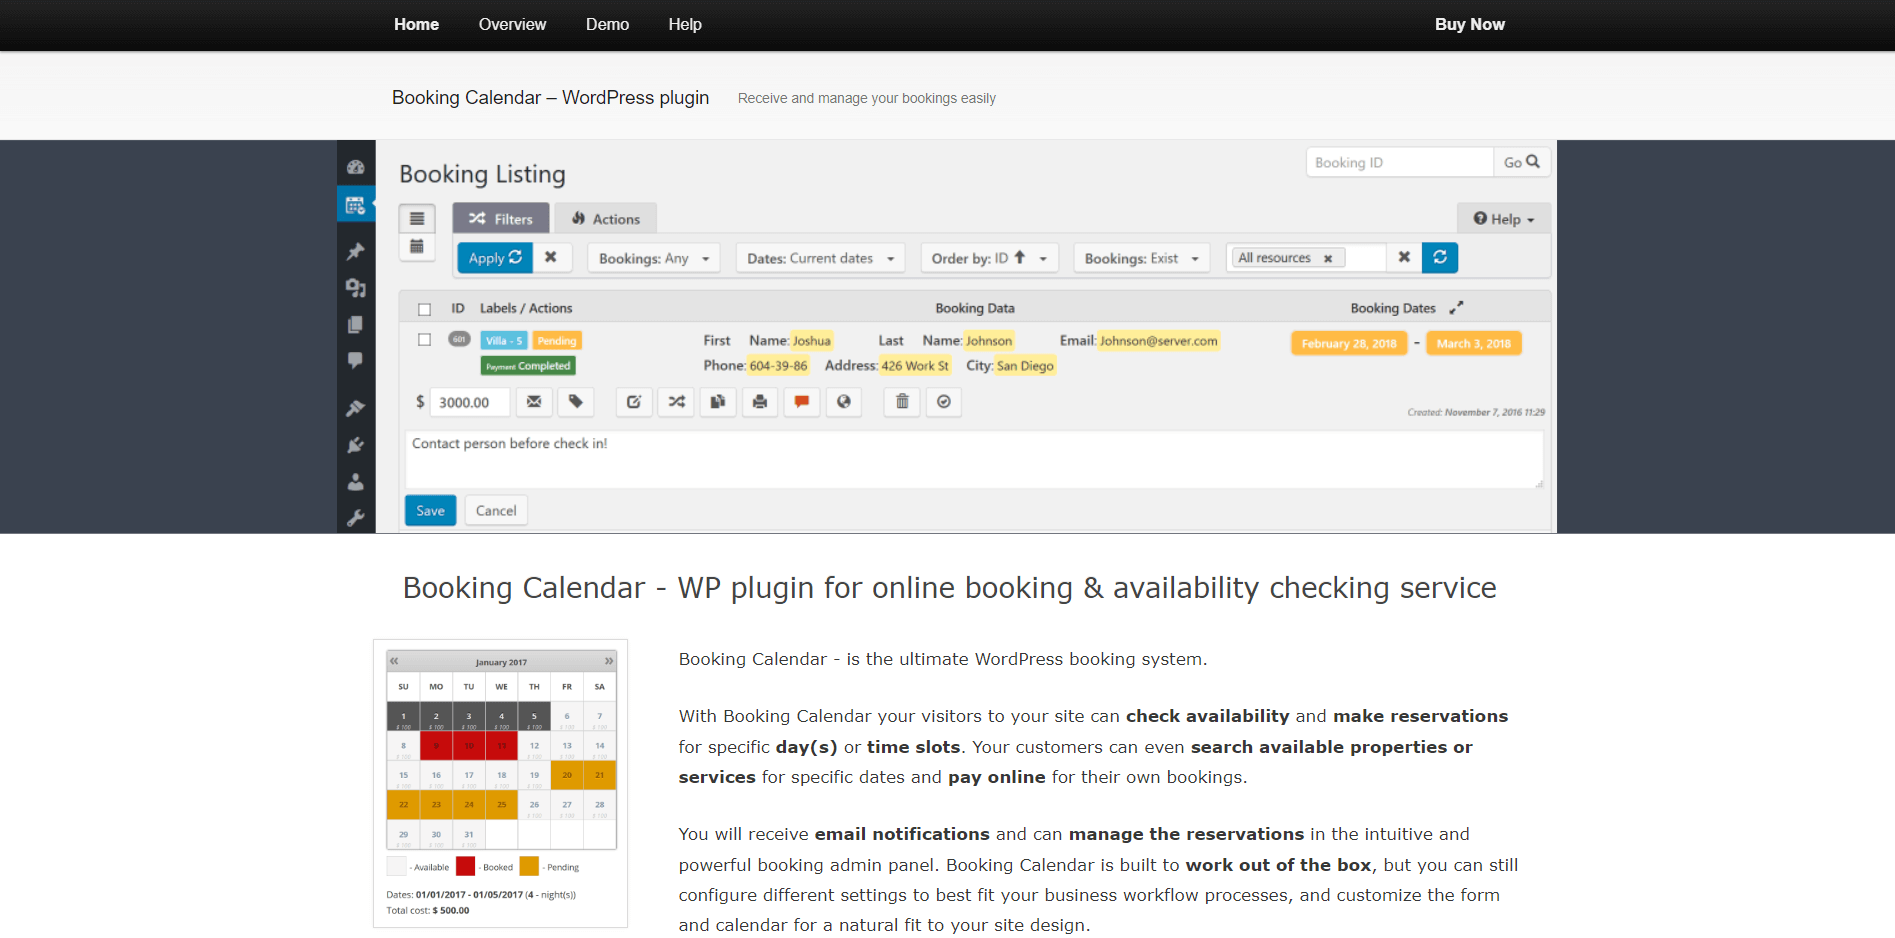Open the Booking Calendar icon in admin sidebar
Screen dimensions: 1895x938
click(356, 204)
